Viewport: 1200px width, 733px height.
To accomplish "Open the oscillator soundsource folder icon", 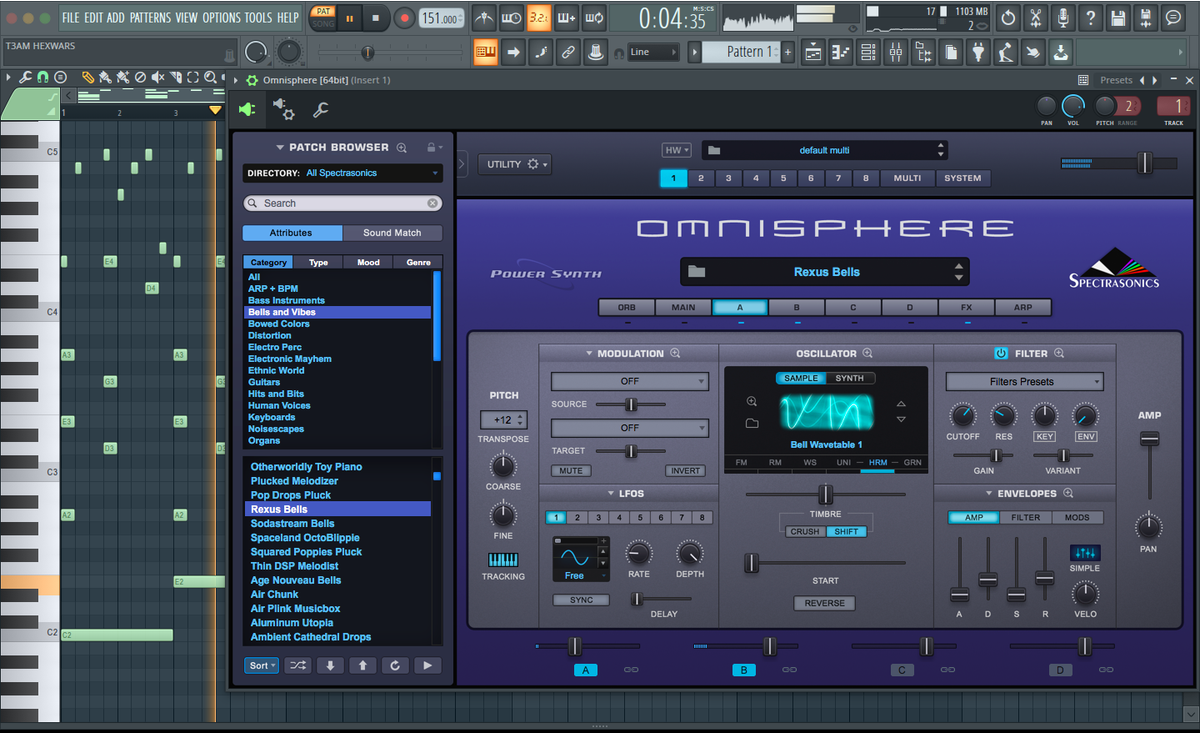I will pyautogui.click(x=752, y=423).
